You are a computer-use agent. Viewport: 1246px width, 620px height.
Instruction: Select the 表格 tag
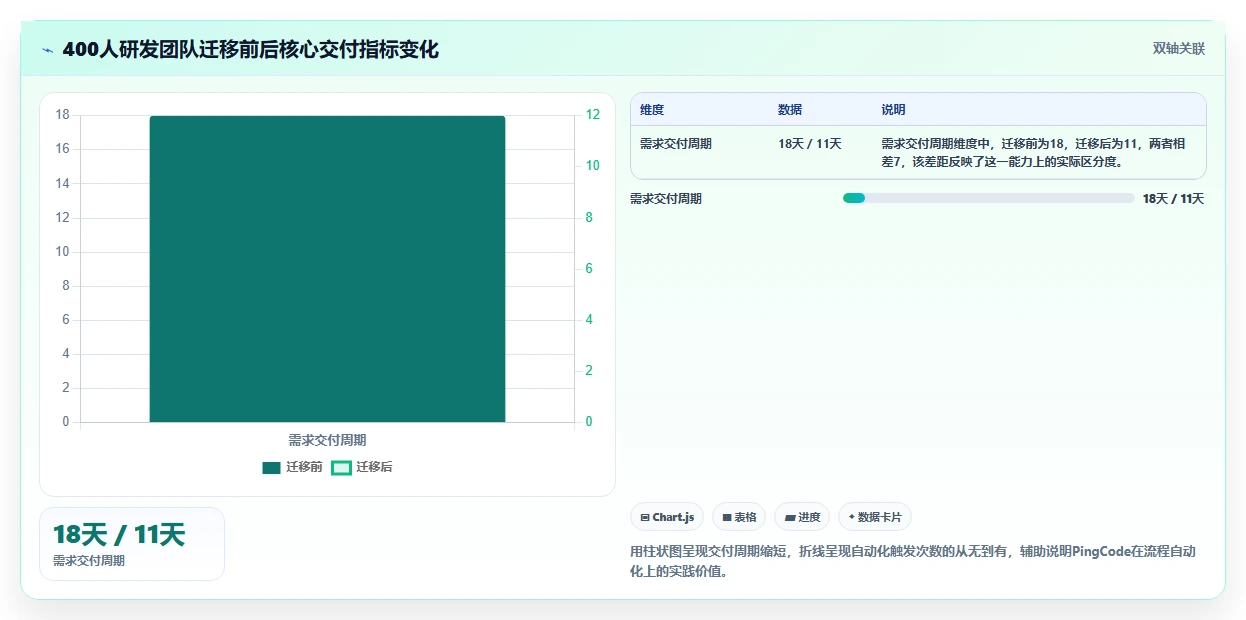tap(739, 517)
